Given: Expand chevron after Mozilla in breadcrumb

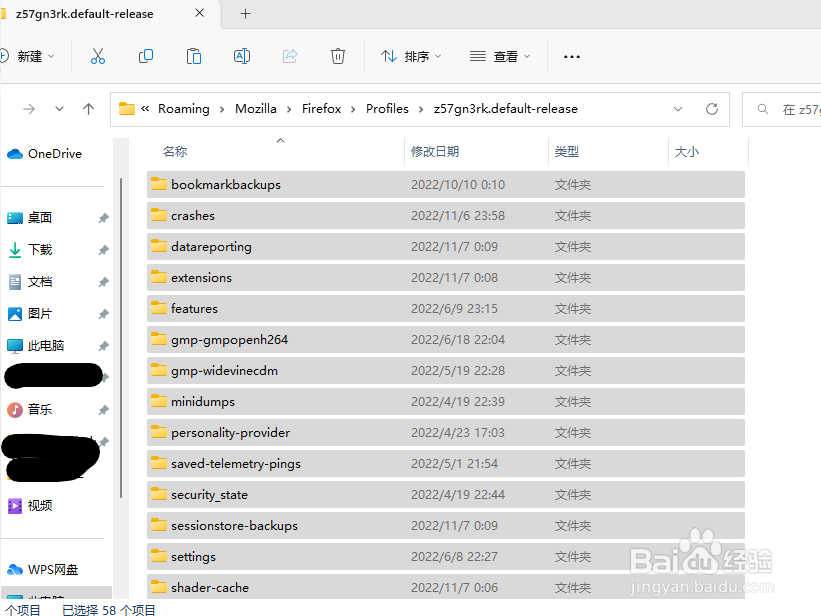Looking at the screenshot, I should coord(289,109).
